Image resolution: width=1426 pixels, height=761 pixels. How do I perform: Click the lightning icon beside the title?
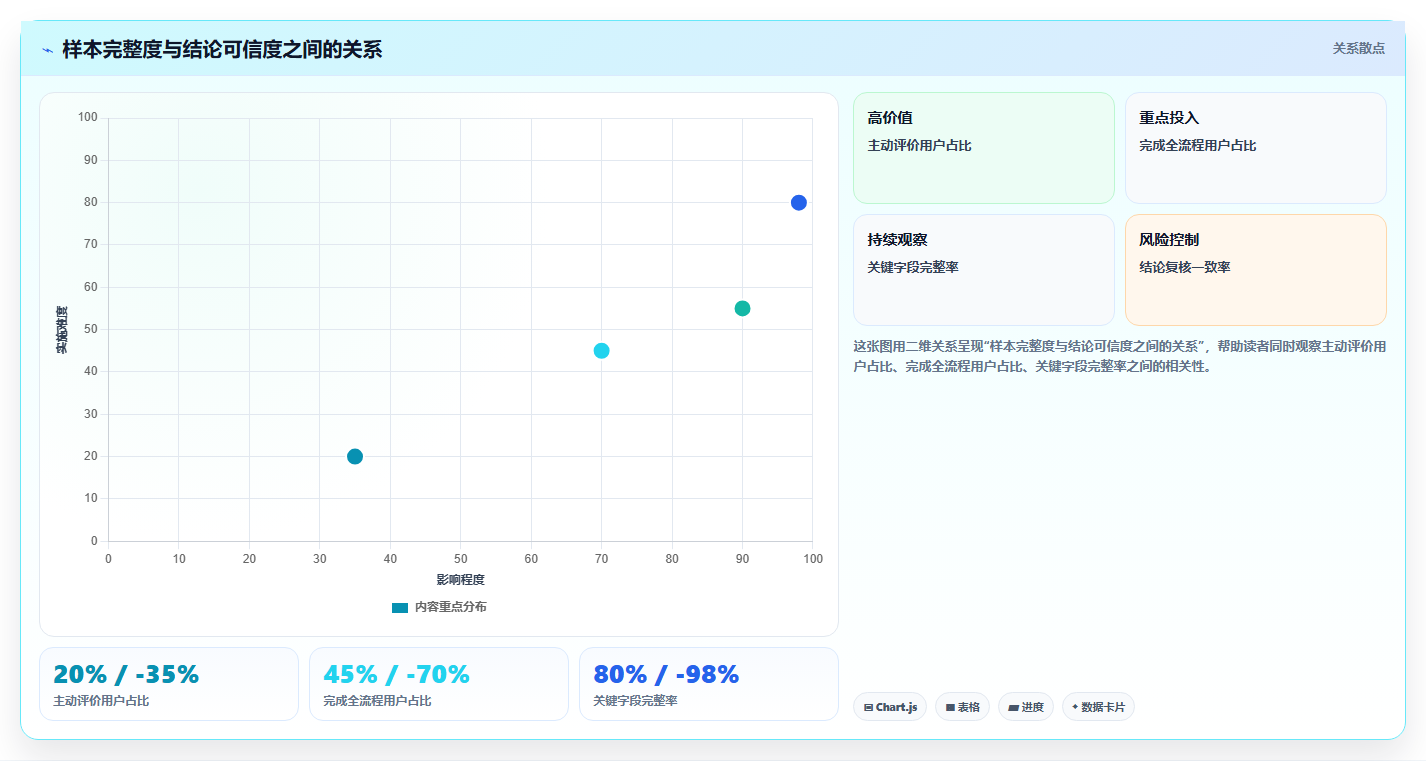(x=47, y=49)
